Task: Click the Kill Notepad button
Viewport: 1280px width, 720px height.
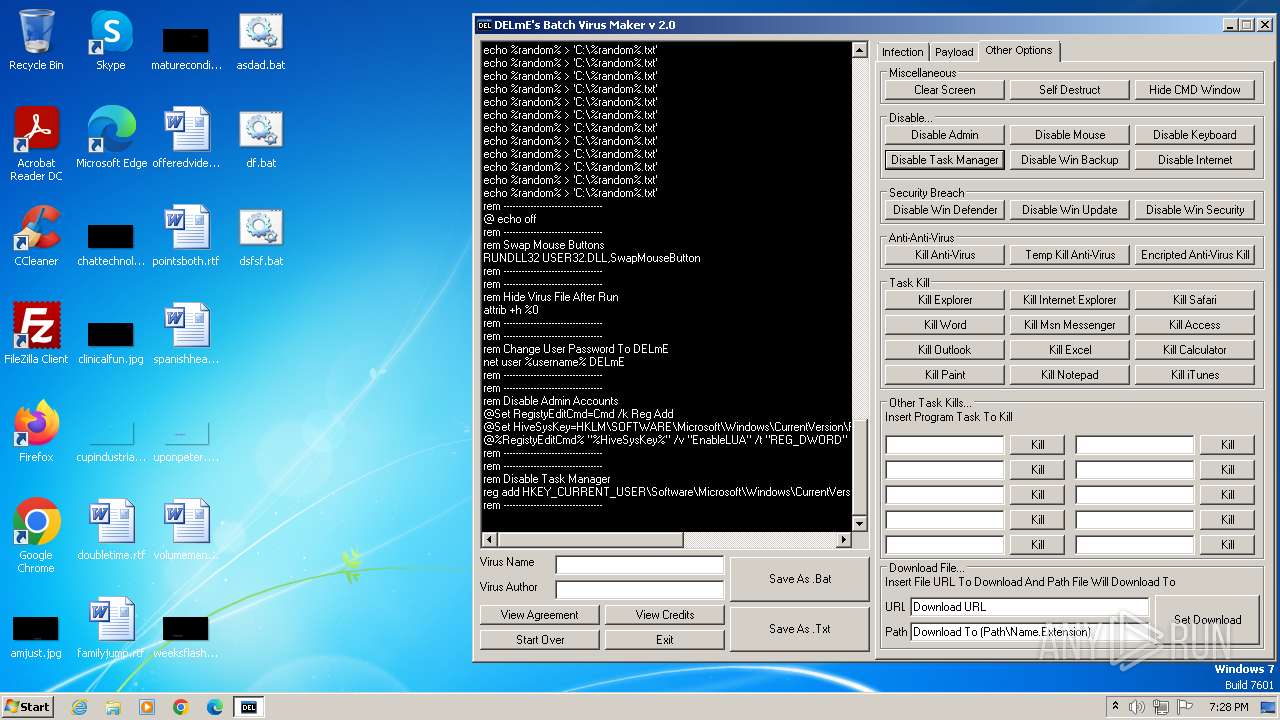Action: tap(1069, 375)
